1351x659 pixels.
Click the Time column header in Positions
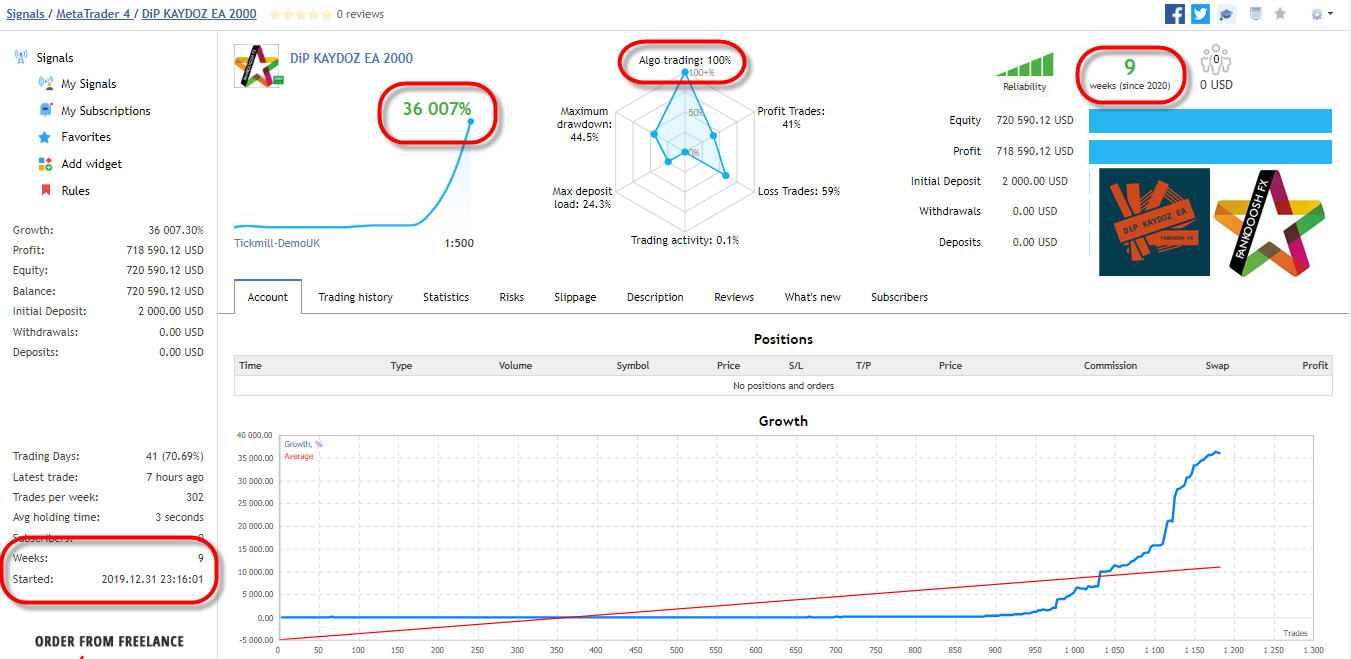(250, 366)
